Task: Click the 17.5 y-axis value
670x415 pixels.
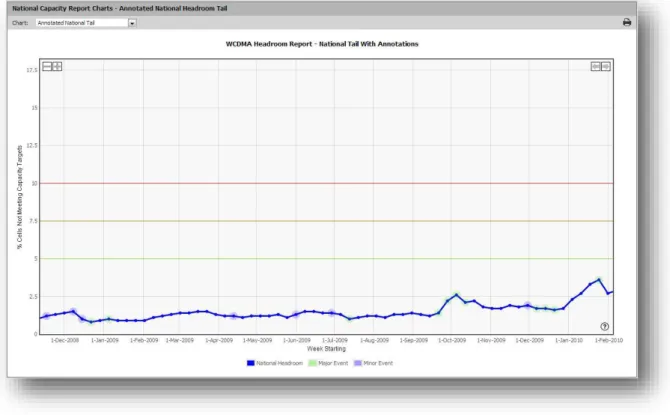Action: (x=32, y=70)
